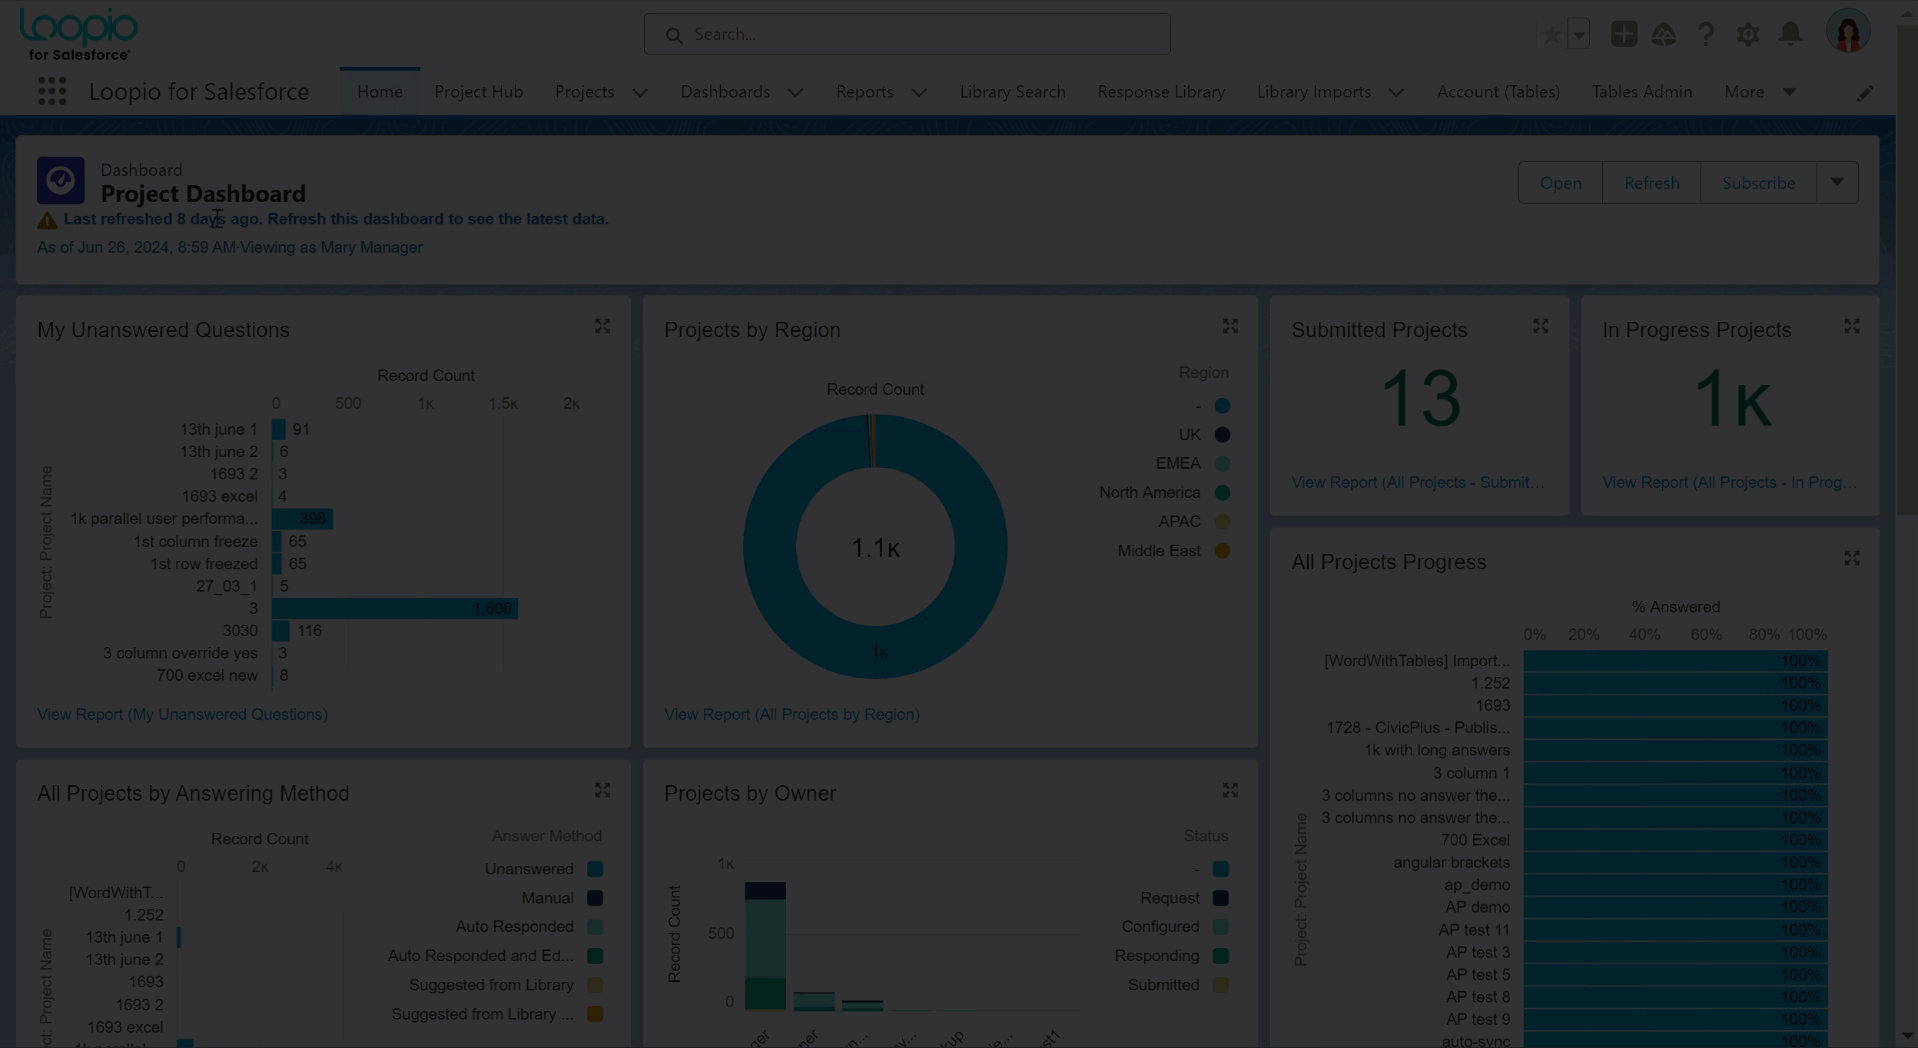This screenshot has height=1048, width=1918.
Task: Open View Report (All Projects by Region) link
Action: pos(792,714)
